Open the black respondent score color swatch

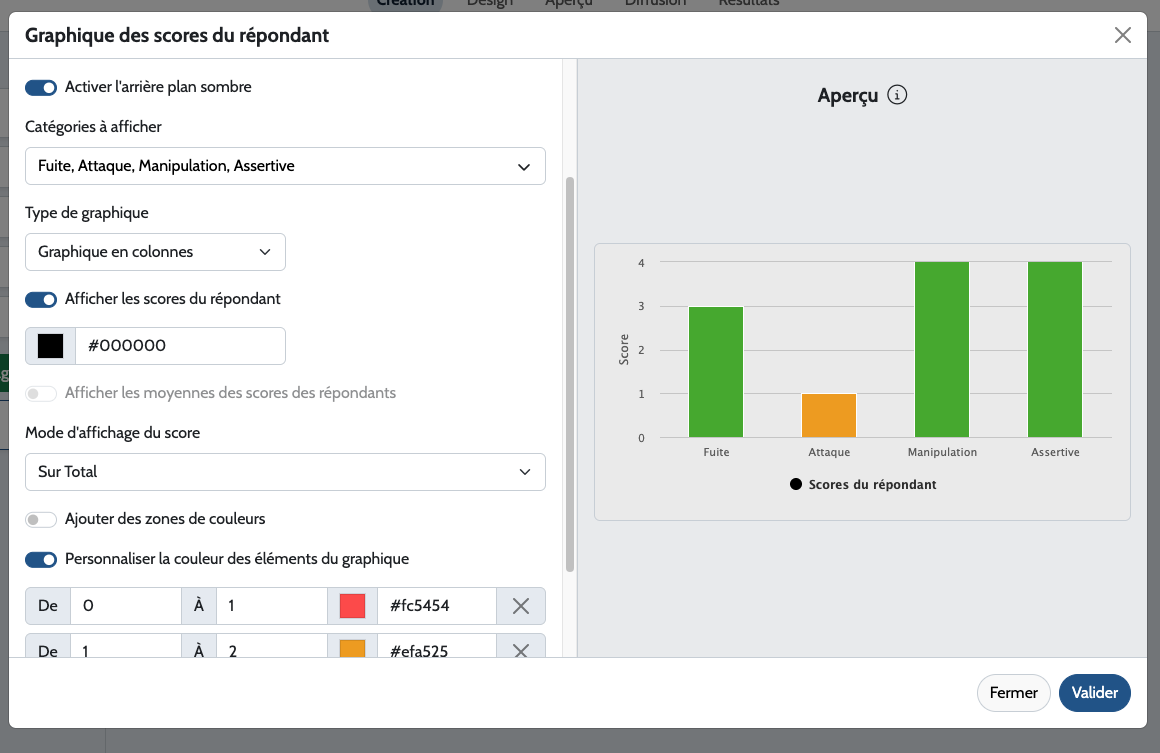tap(50, 346)
